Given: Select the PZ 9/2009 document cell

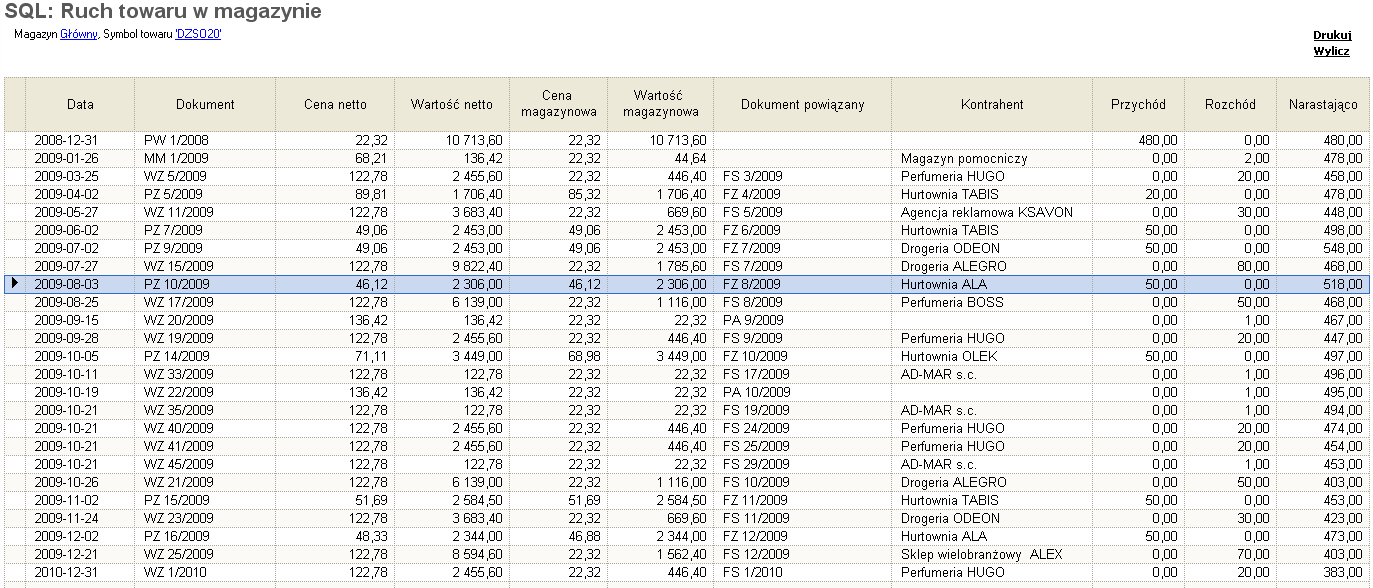Looking at the screenshot, I should 205,248.
